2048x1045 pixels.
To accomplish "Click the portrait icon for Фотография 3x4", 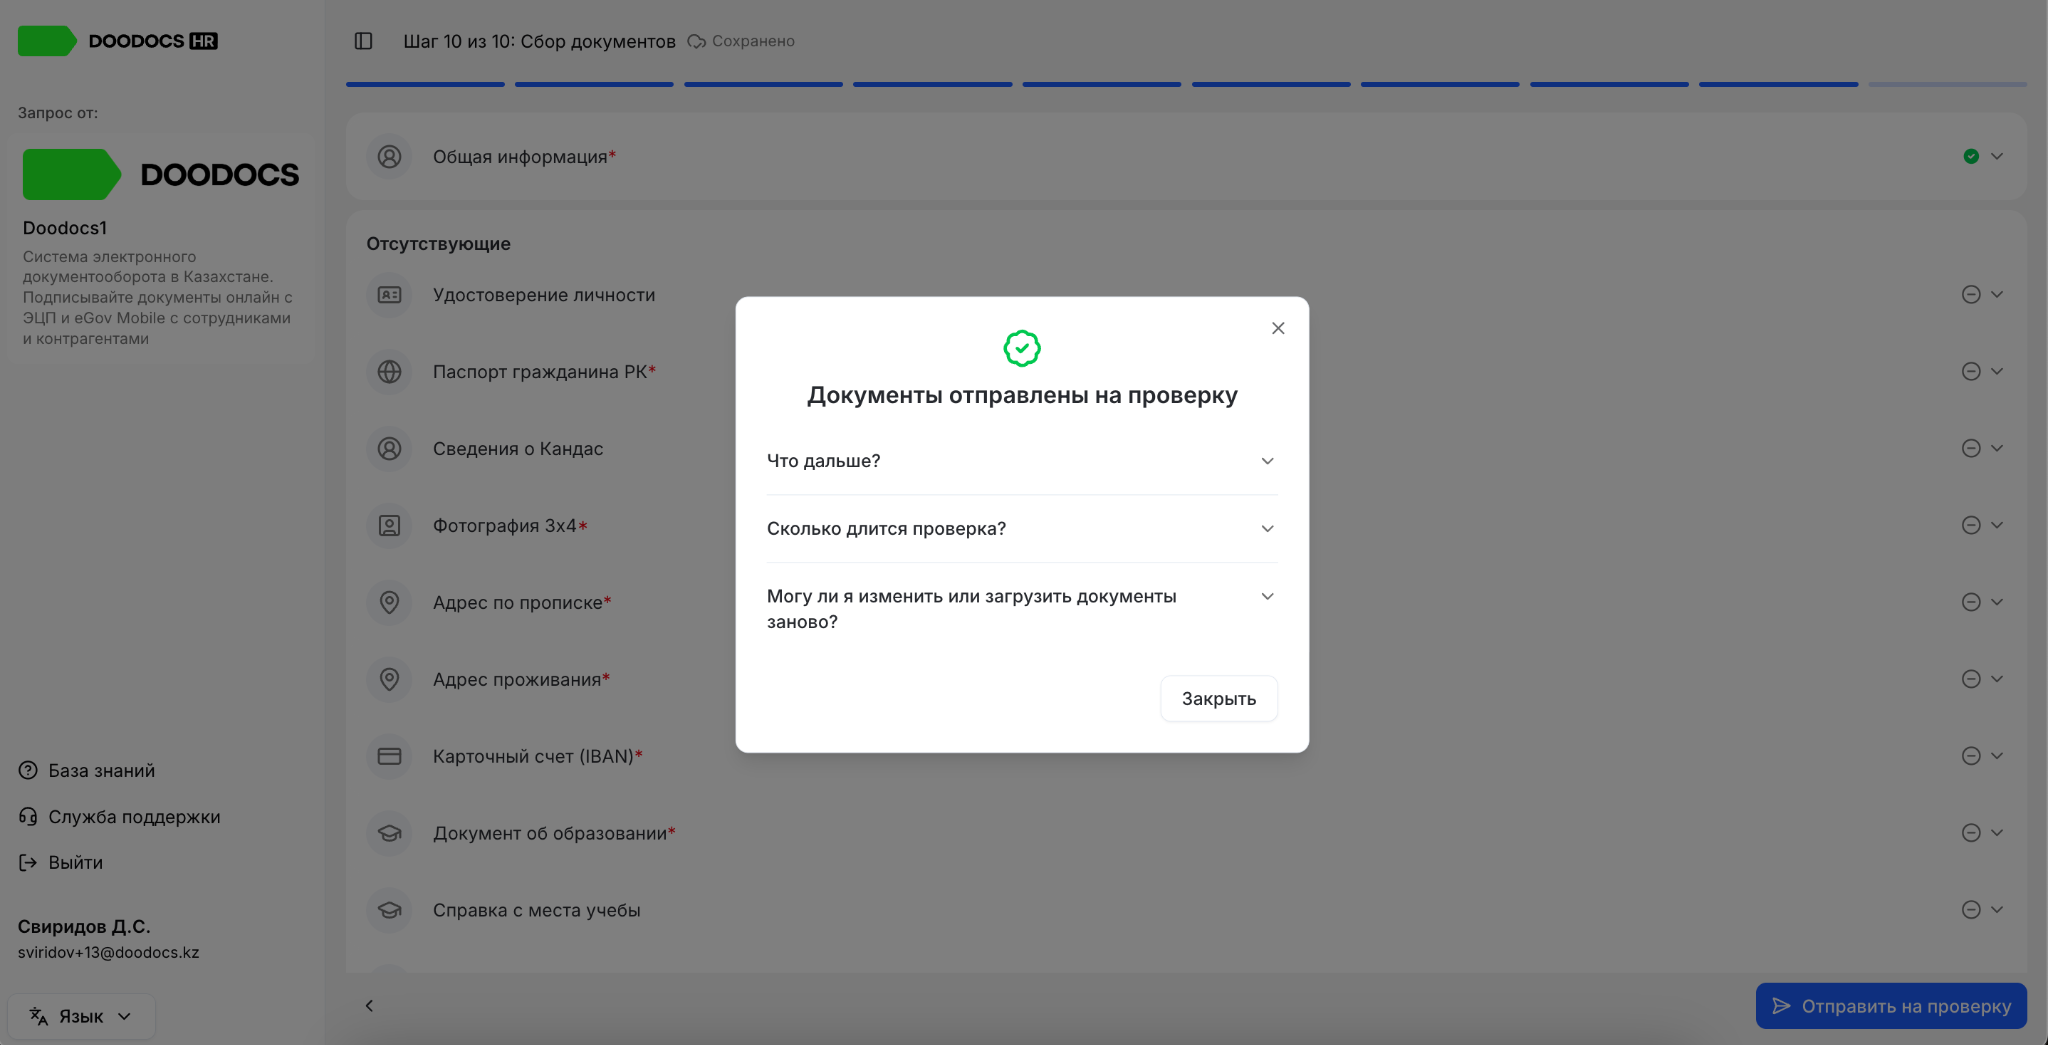I will pos(389,526).
